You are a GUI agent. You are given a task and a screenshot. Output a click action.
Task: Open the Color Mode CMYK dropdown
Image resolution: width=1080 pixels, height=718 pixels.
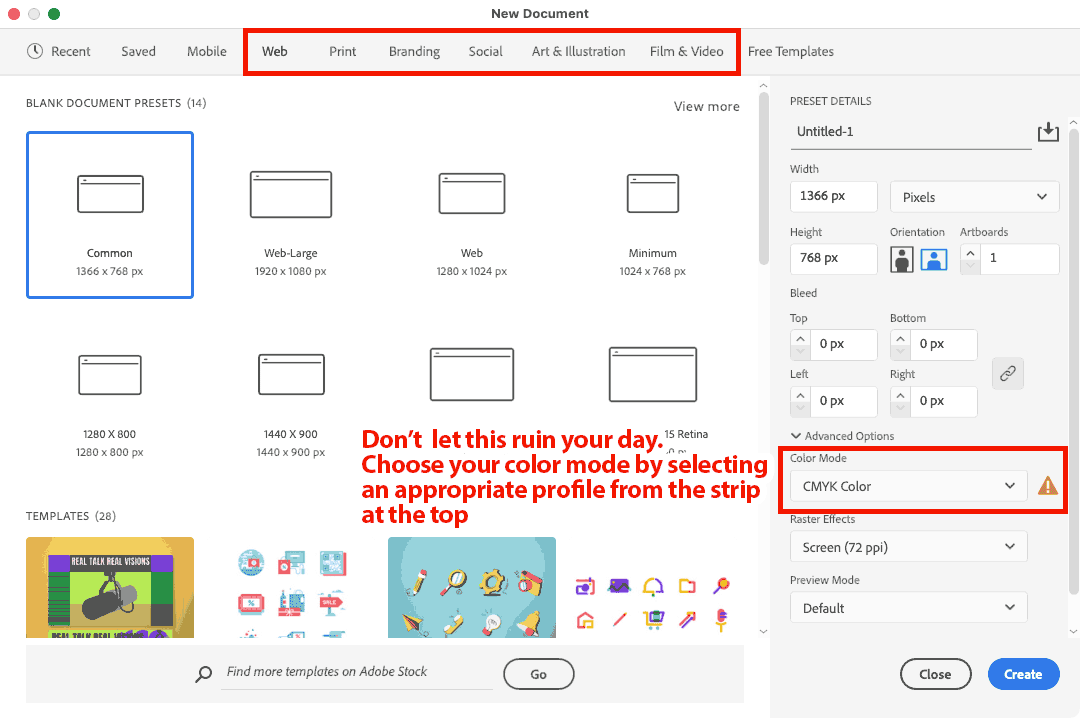908,486
